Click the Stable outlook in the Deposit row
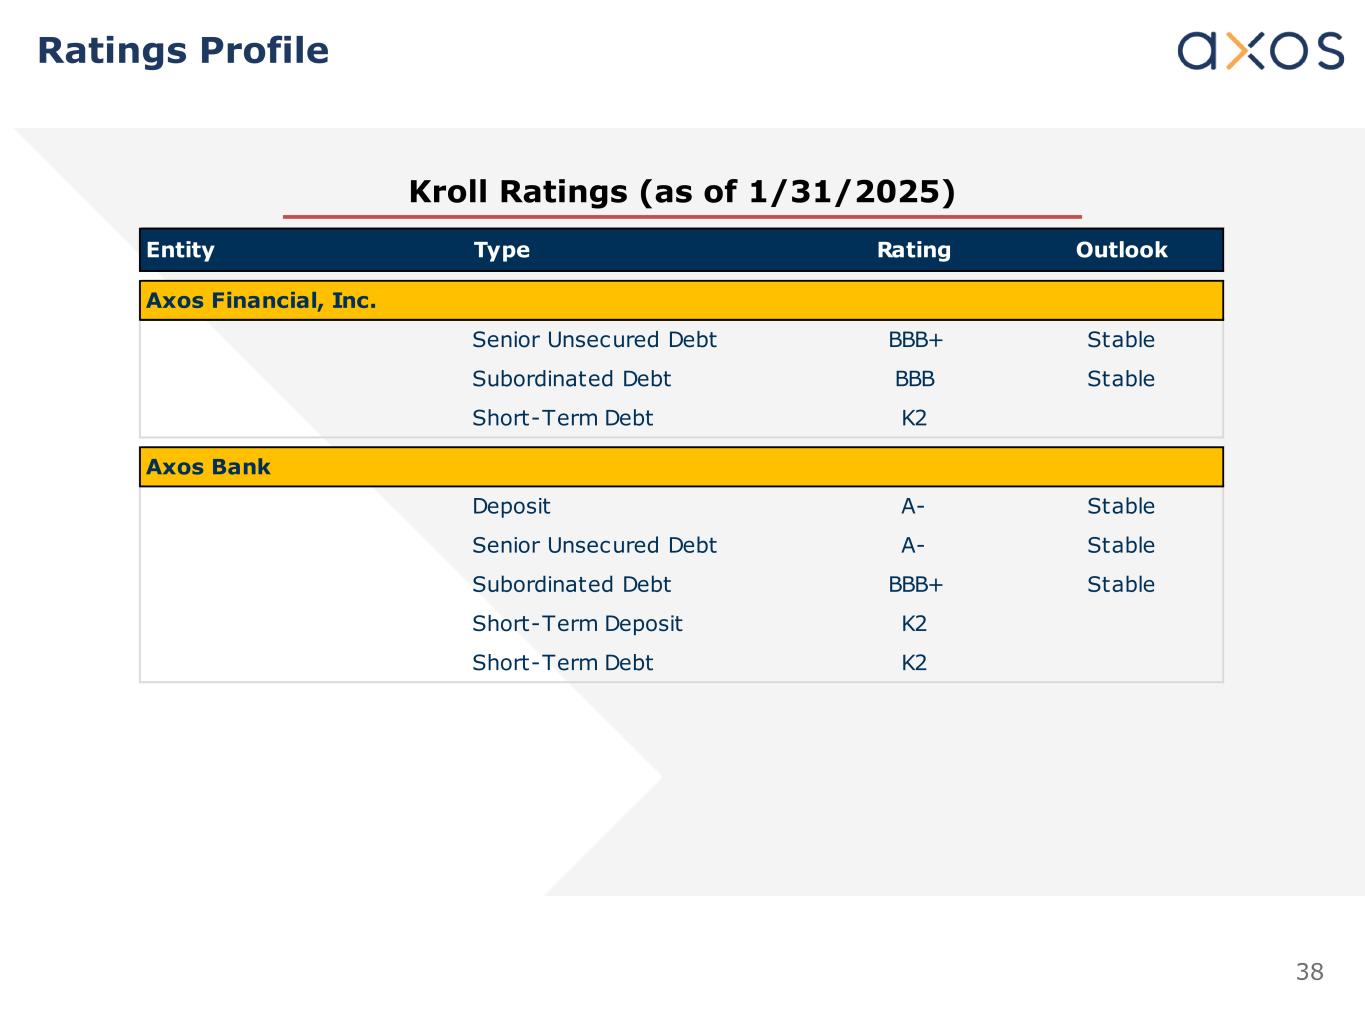1365x1024 pixels. (1121, 507)
